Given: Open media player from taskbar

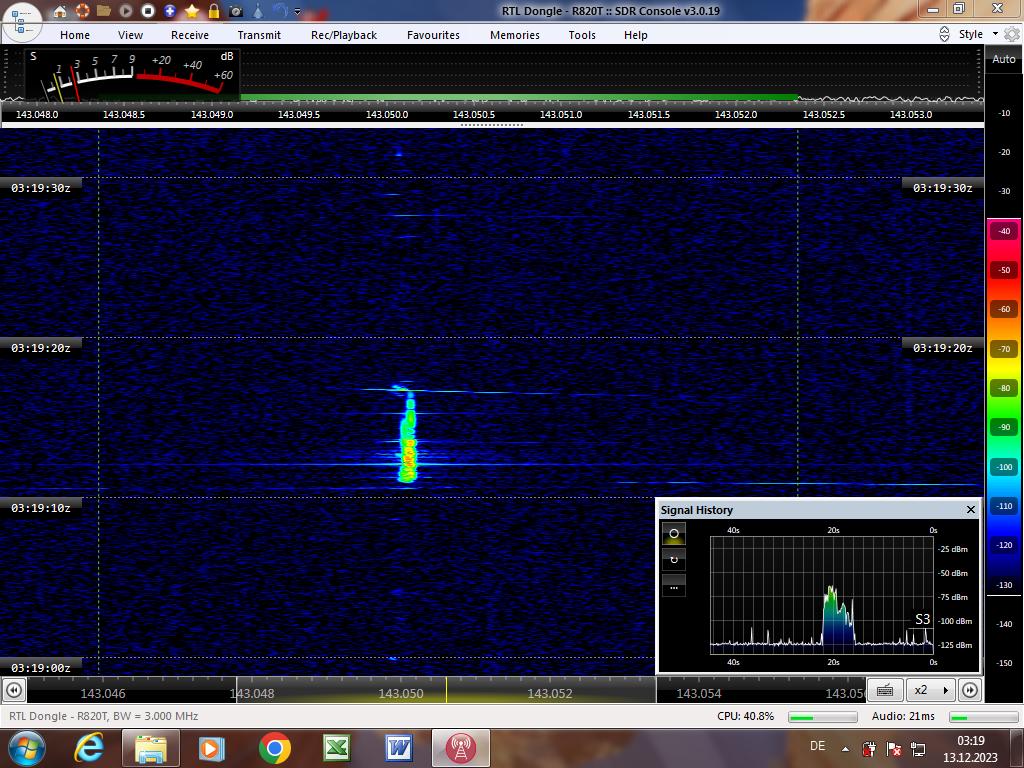Looking at the screenshot, I should tap(212, 748).
